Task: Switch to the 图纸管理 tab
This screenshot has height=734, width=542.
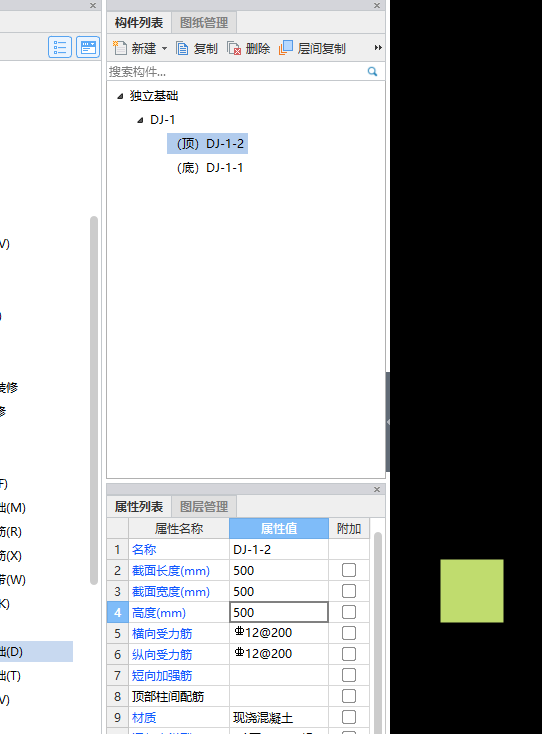Action: coord(204,22)
